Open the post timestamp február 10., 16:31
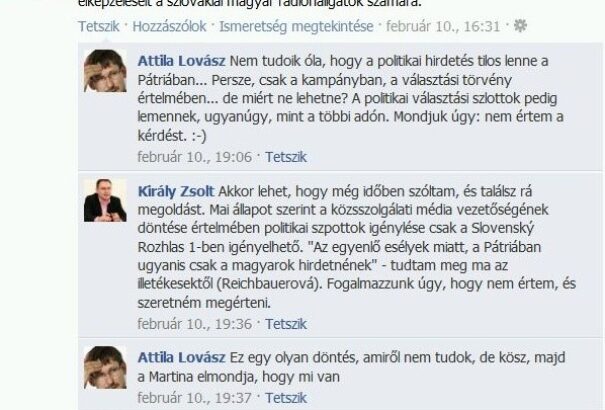 (x=443, y=27)
